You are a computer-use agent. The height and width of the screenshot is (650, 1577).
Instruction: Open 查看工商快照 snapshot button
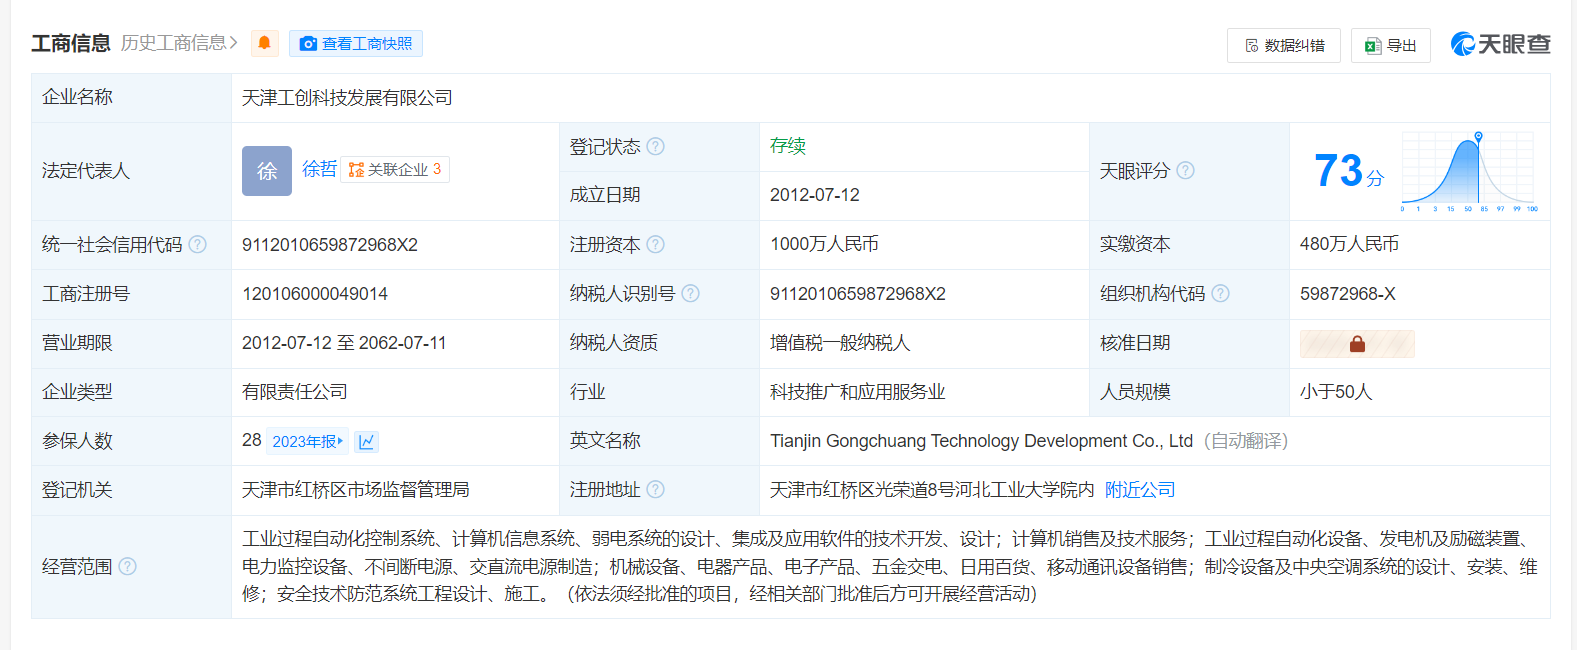tap(356, 43)
